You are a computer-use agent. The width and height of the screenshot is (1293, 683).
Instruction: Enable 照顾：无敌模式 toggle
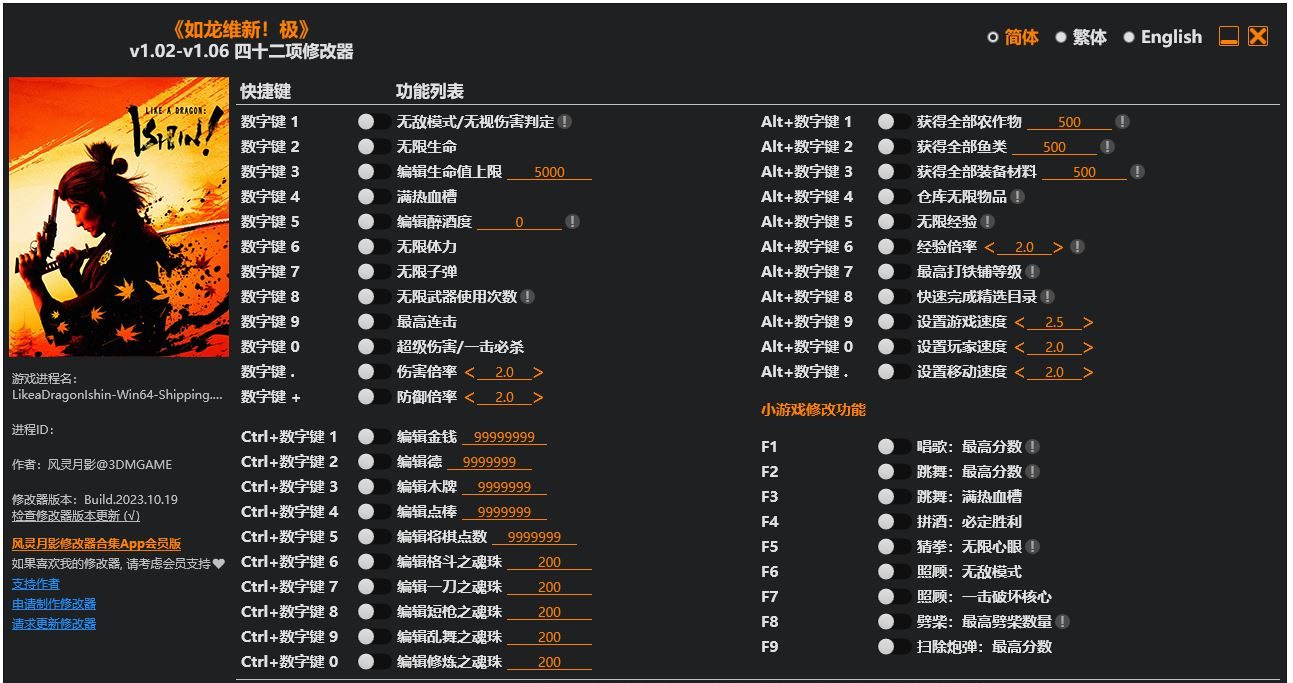pyautogui.click(x=894, y=572)
